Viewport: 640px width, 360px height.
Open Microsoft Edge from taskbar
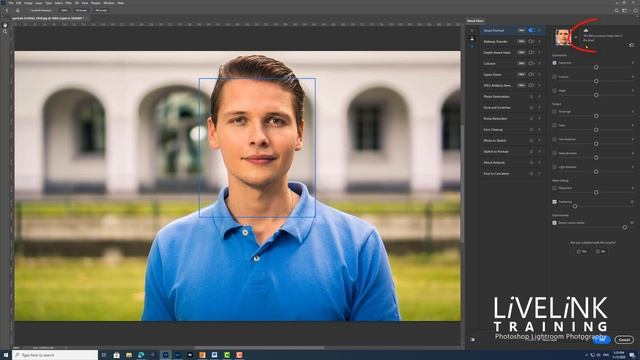141,355
